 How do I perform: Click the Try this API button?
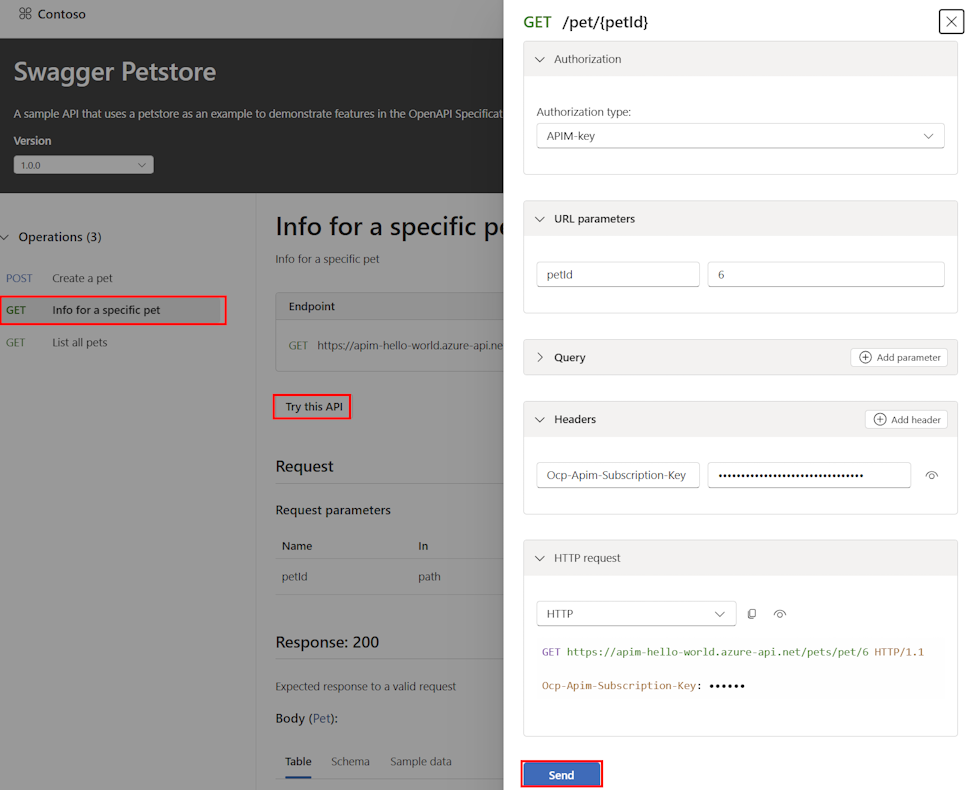(311, 406)
